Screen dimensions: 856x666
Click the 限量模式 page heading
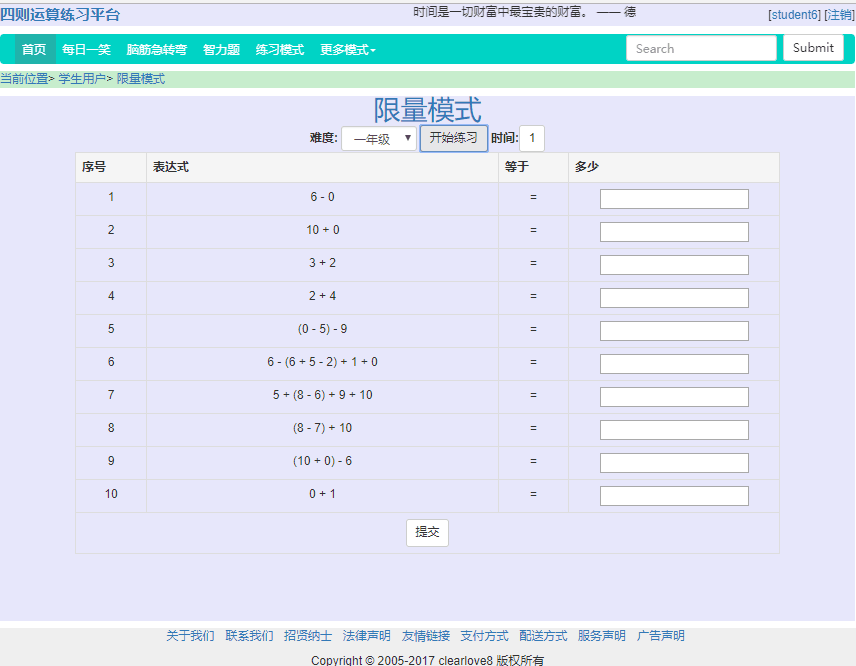(x=427, y=110)
